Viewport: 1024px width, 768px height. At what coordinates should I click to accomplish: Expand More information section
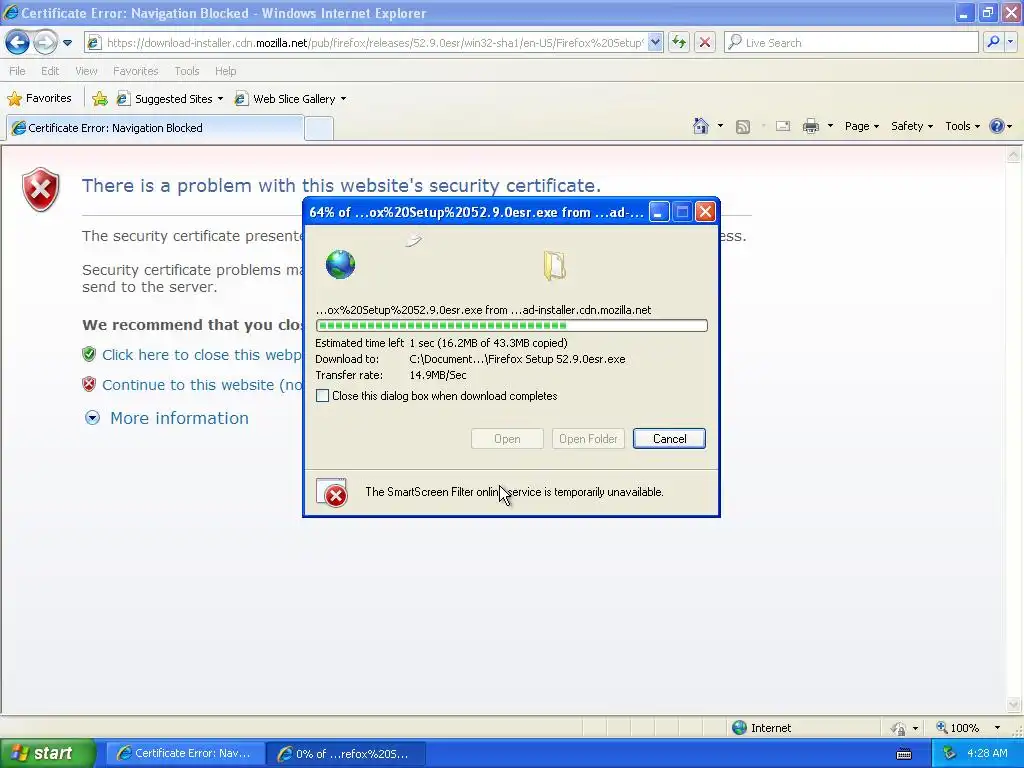[179, 418]
